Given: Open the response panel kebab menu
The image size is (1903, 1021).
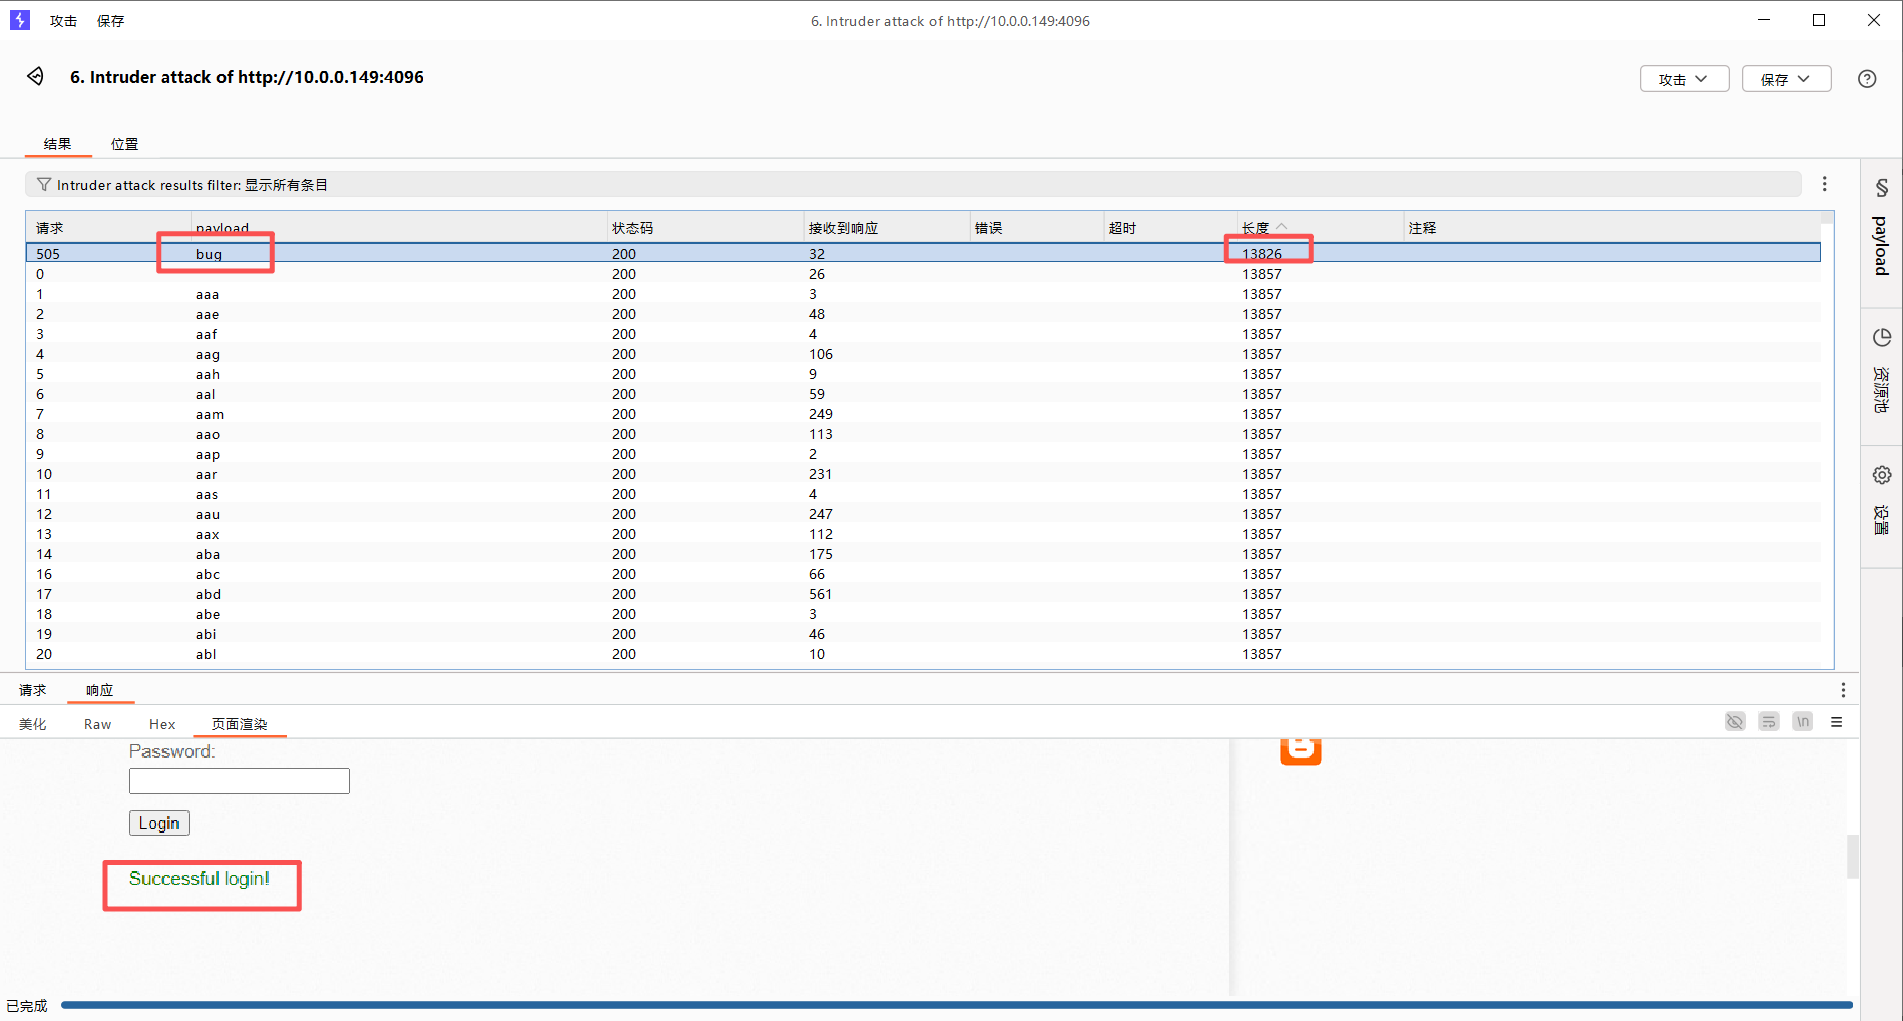Looking at the screenshot, I should click(x=1843, y=690).
